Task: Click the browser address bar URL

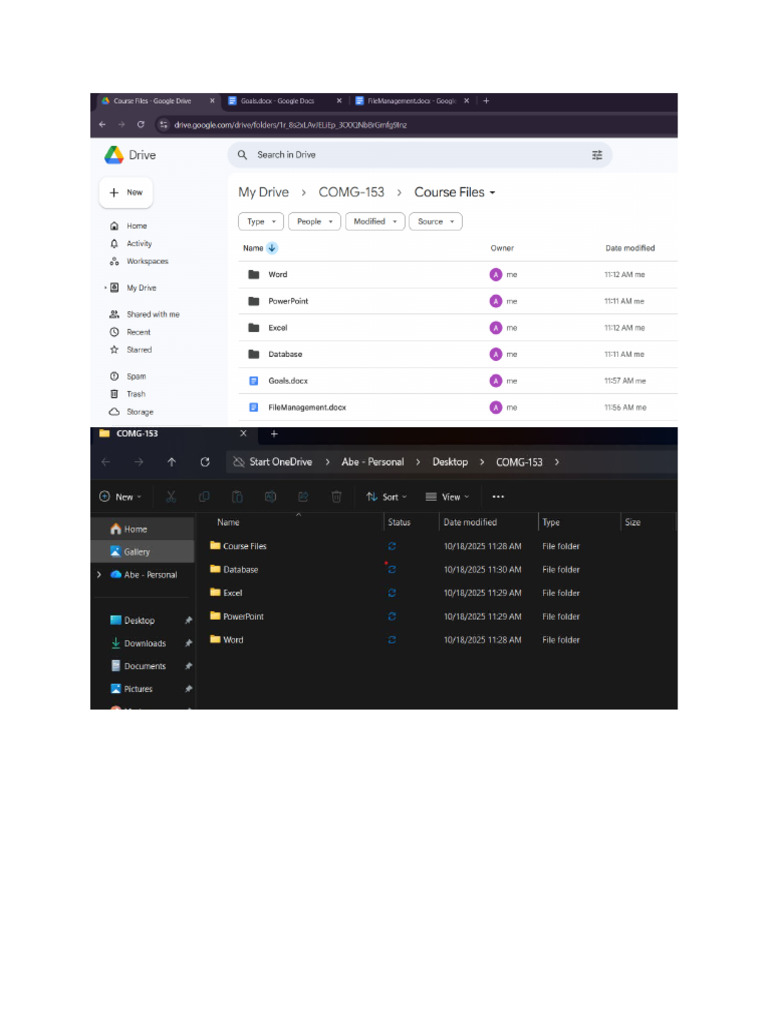Action: point(291,125)
